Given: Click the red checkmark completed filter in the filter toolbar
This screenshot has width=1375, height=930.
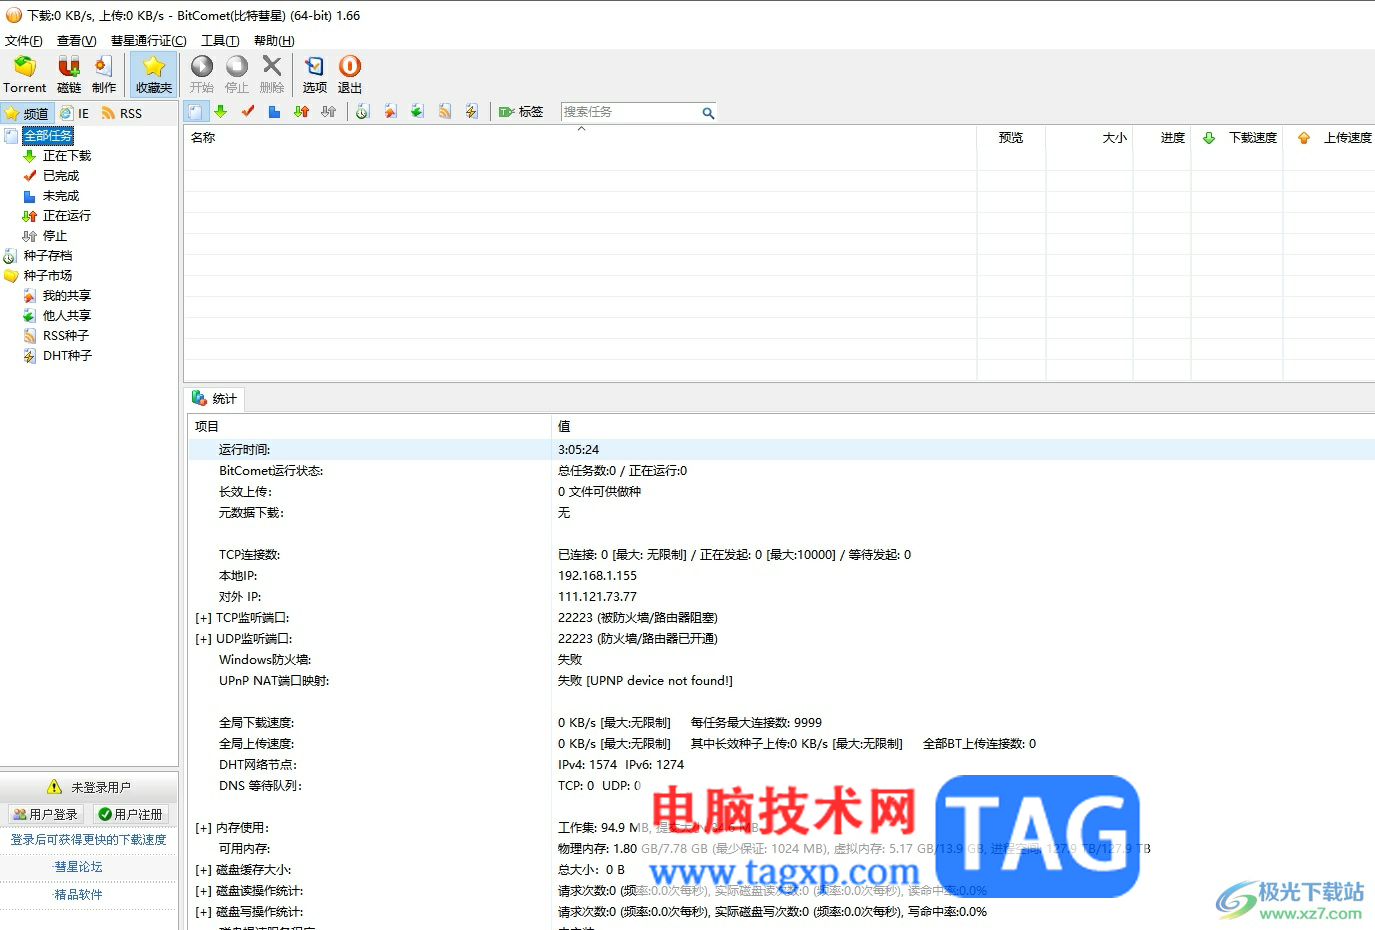Looking at the screenshot, I should click(248, 112).
